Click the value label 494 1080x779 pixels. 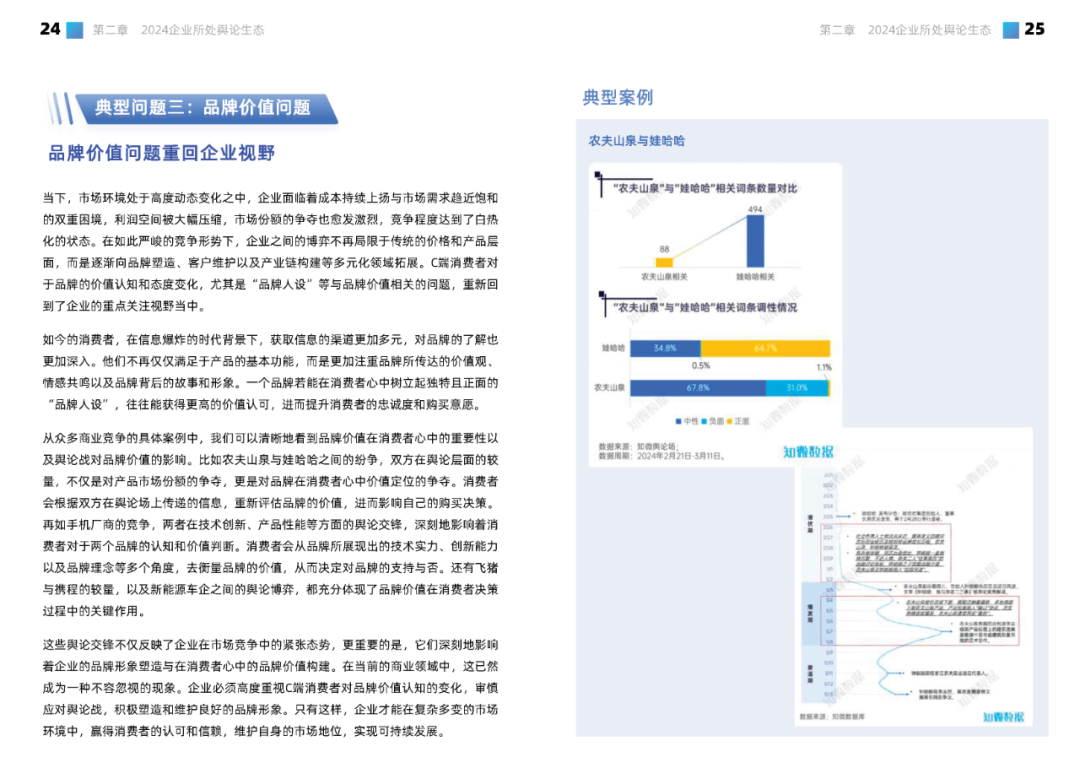[755, 209]
